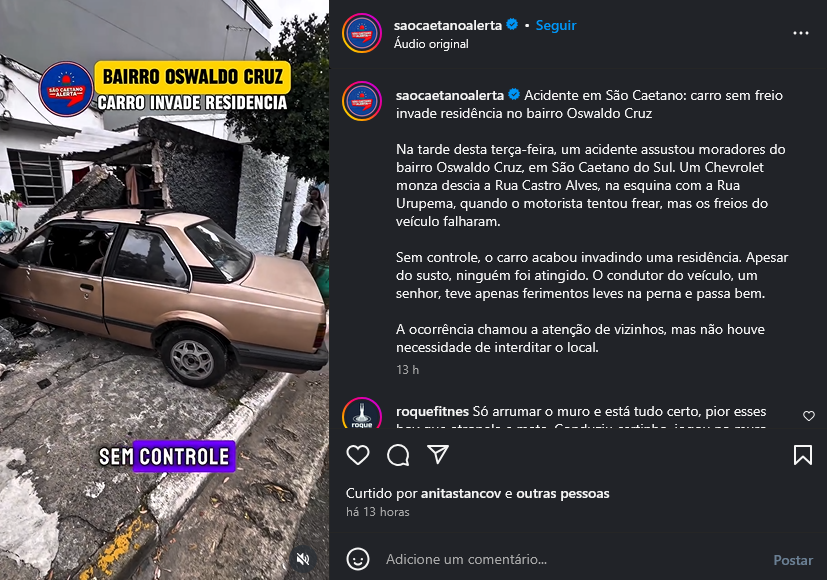Like the post with the heart icon
Image resolution: width=827 pixels, height=580 pixels.
click(x=358, y=455)
